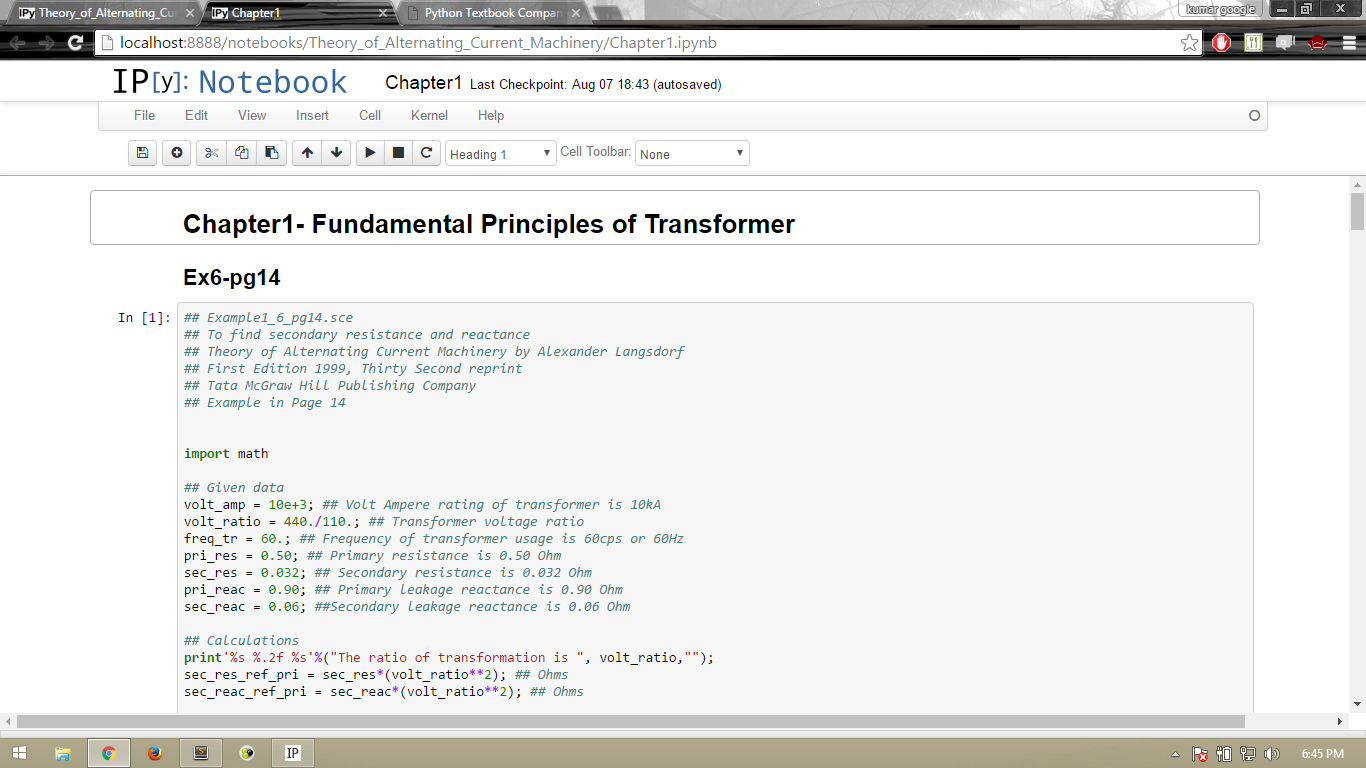Bookmark page with star icon
This screenshot has height=768, width=1366.
[1189, 43]
